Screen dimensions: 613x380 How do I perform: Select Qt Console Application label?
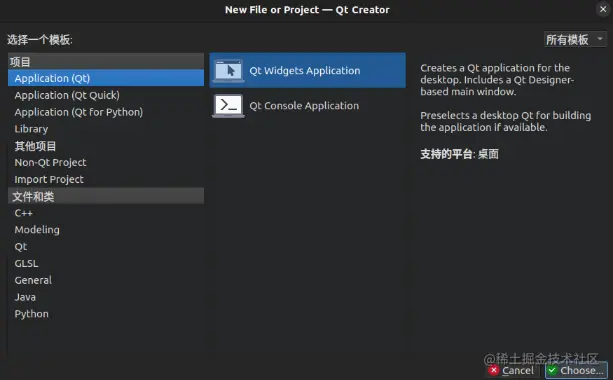pyautogui.click(x=304, y=106)
